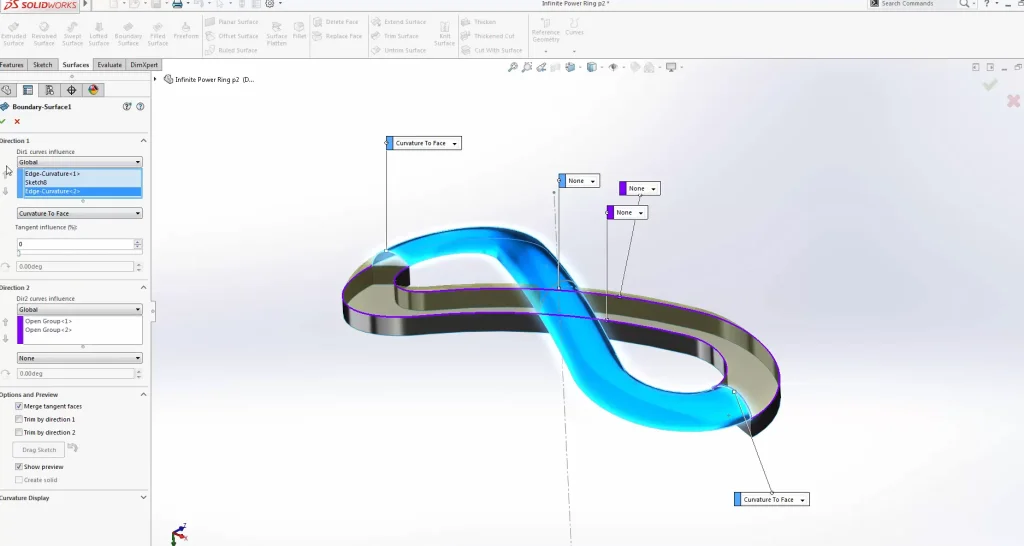Expand the Curvature Display section
The height and width of the screenshot is (546, 1024).
(143, 497)
